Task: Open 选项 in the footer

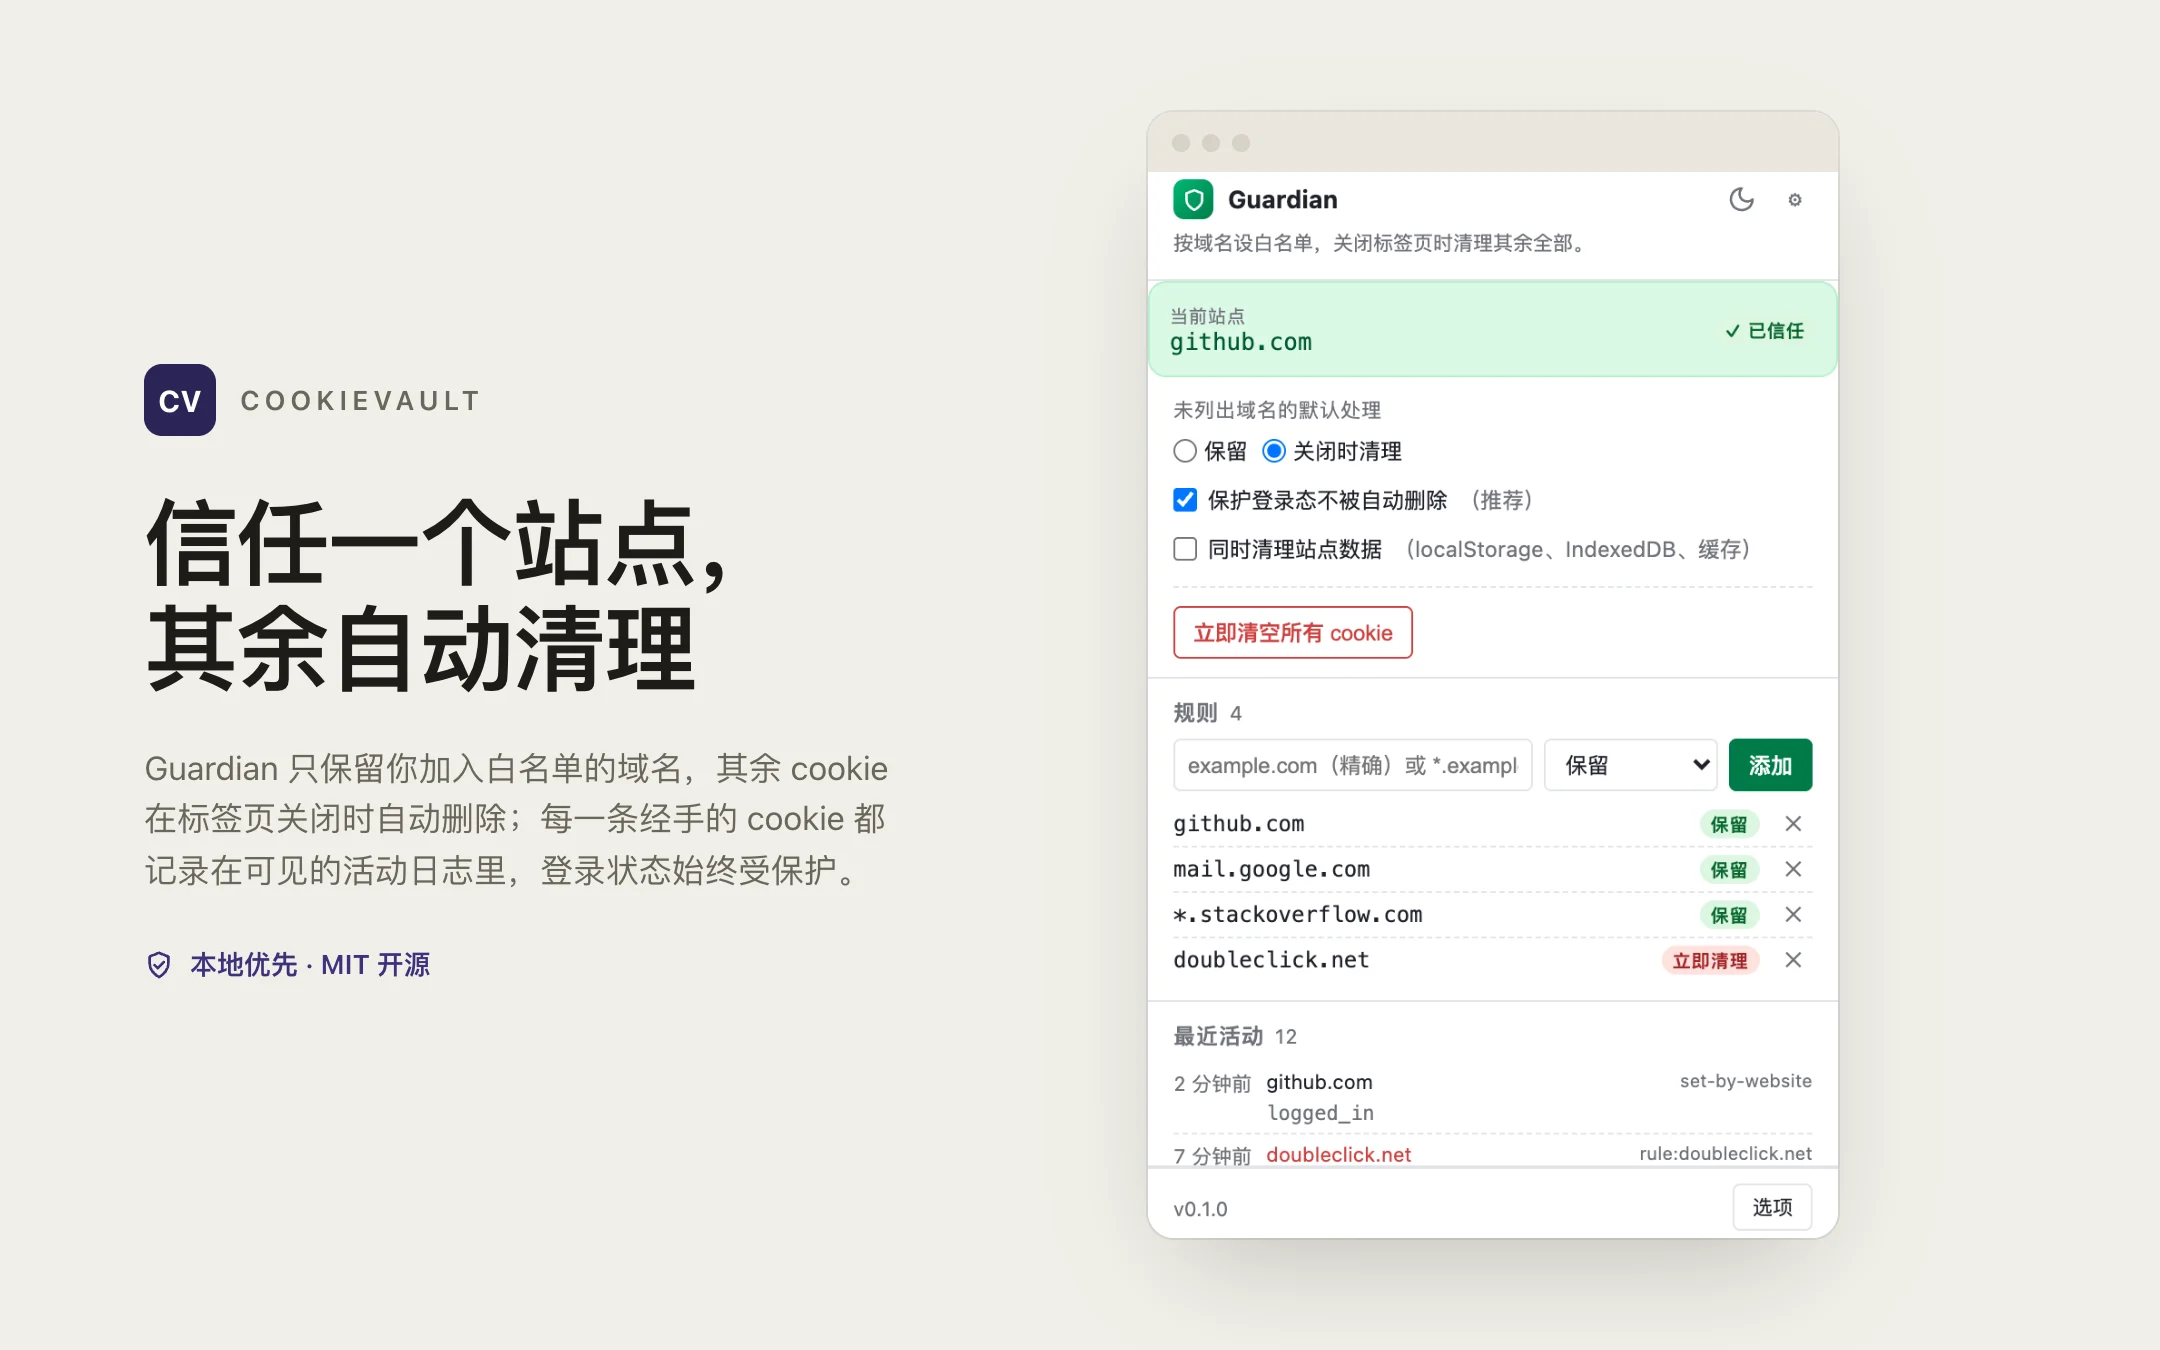Action: click(x=1772, y=1207)
